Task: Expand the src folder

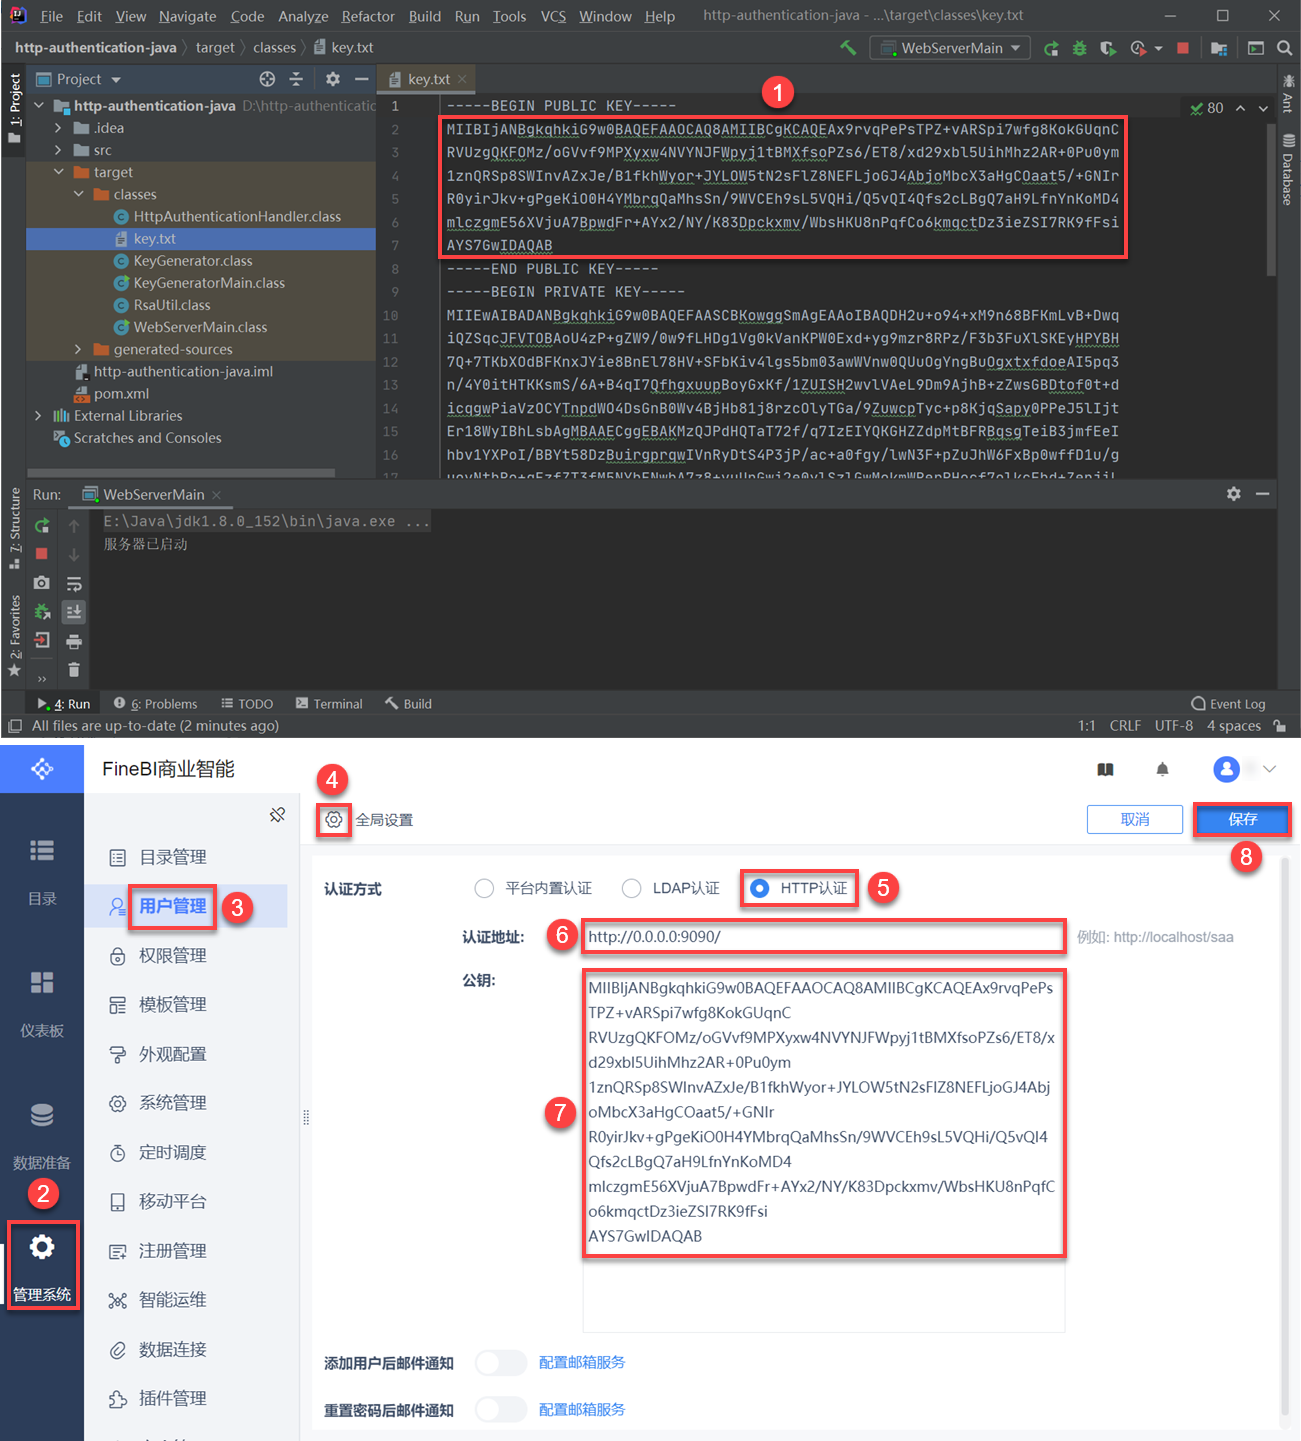Action: click(x=58, y=150)
